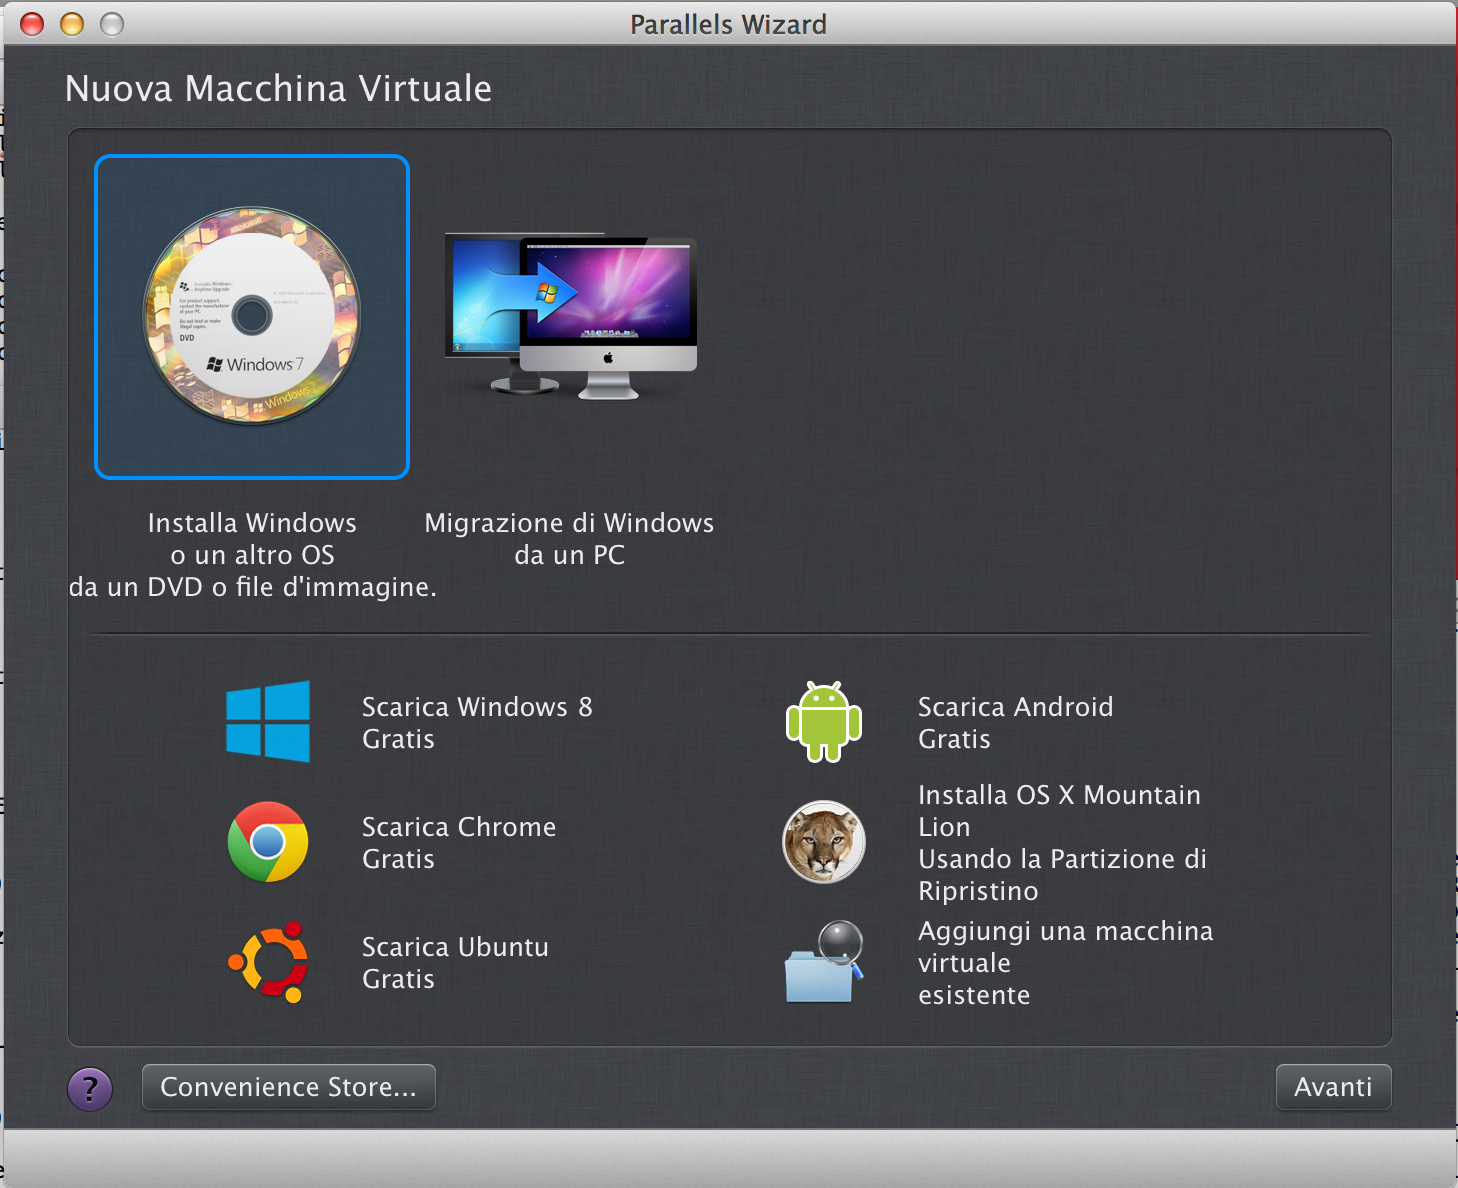Click the Windows 8 logo icon
1458x1188 pixels.
(268, 722)
